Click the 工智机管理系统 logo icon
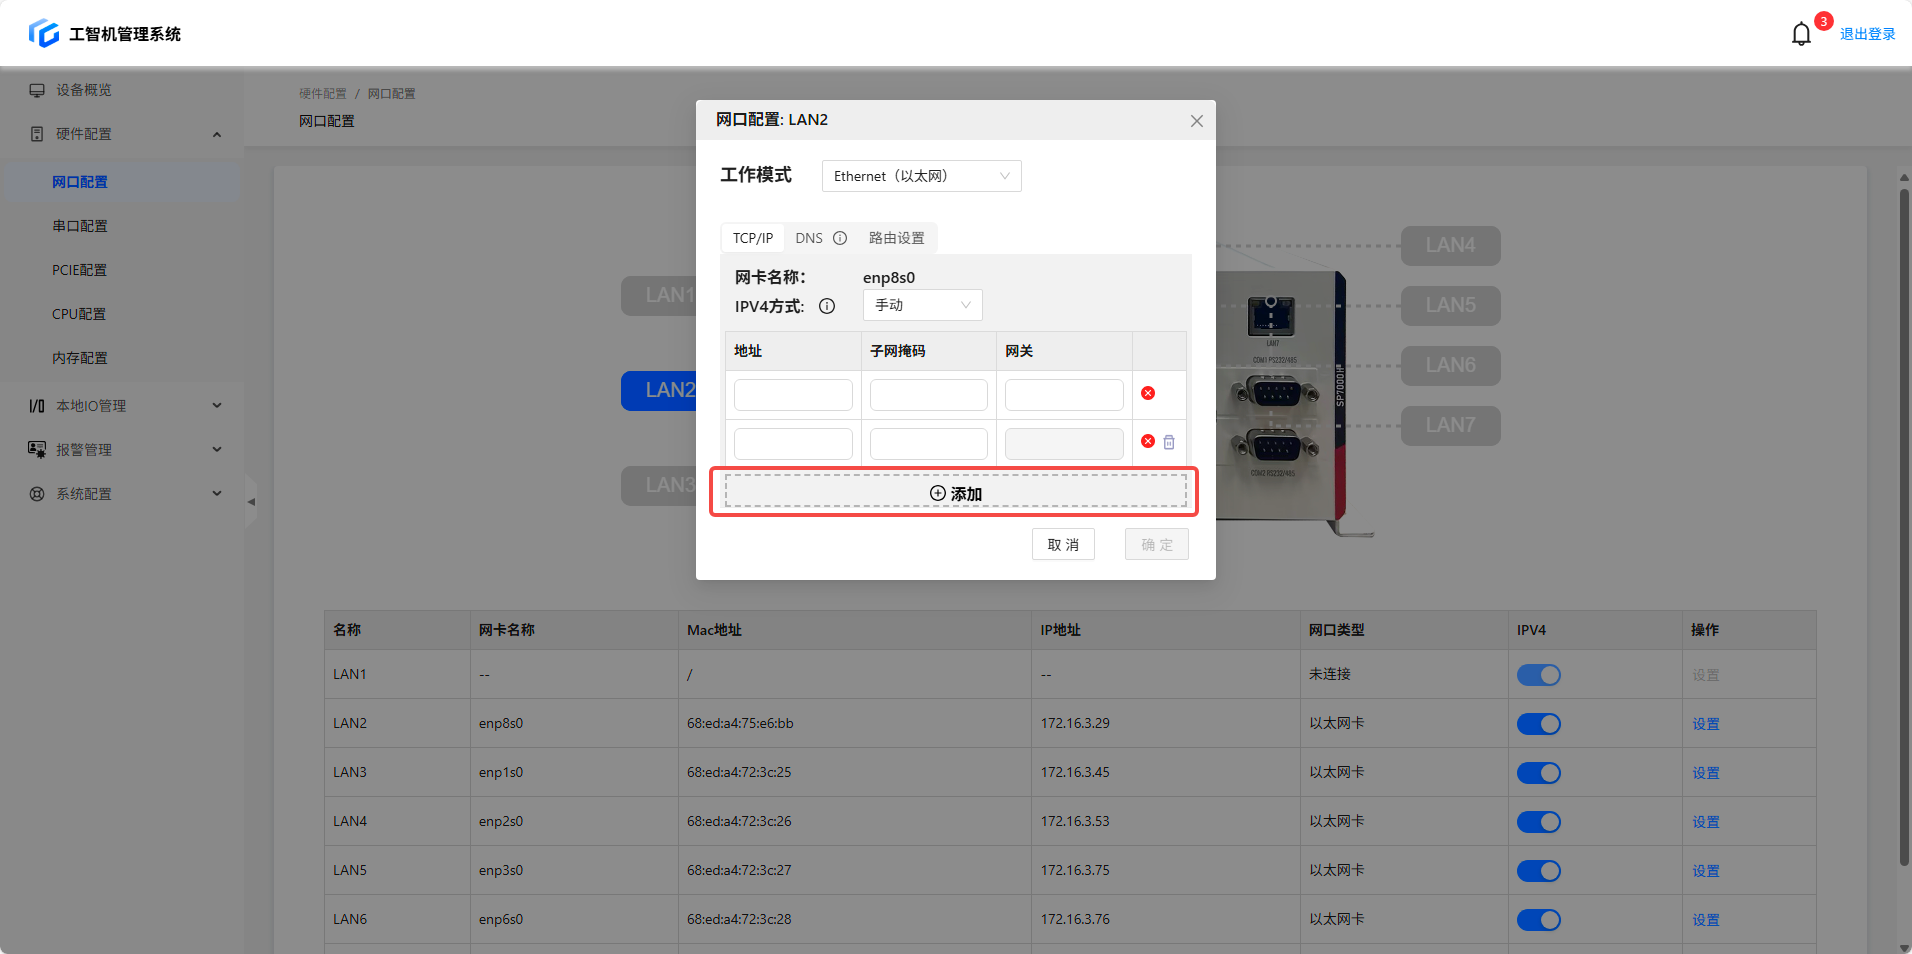1912x954 pixels. tap(44, 33)
